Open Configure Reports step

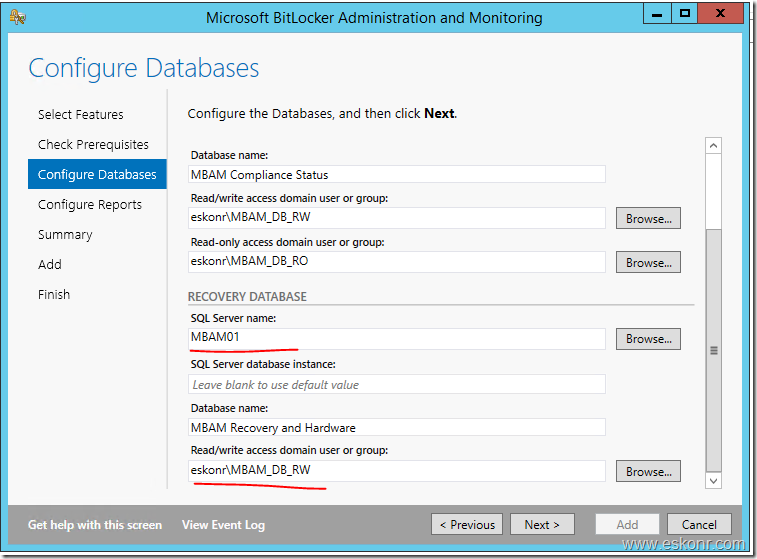(90, 205)
